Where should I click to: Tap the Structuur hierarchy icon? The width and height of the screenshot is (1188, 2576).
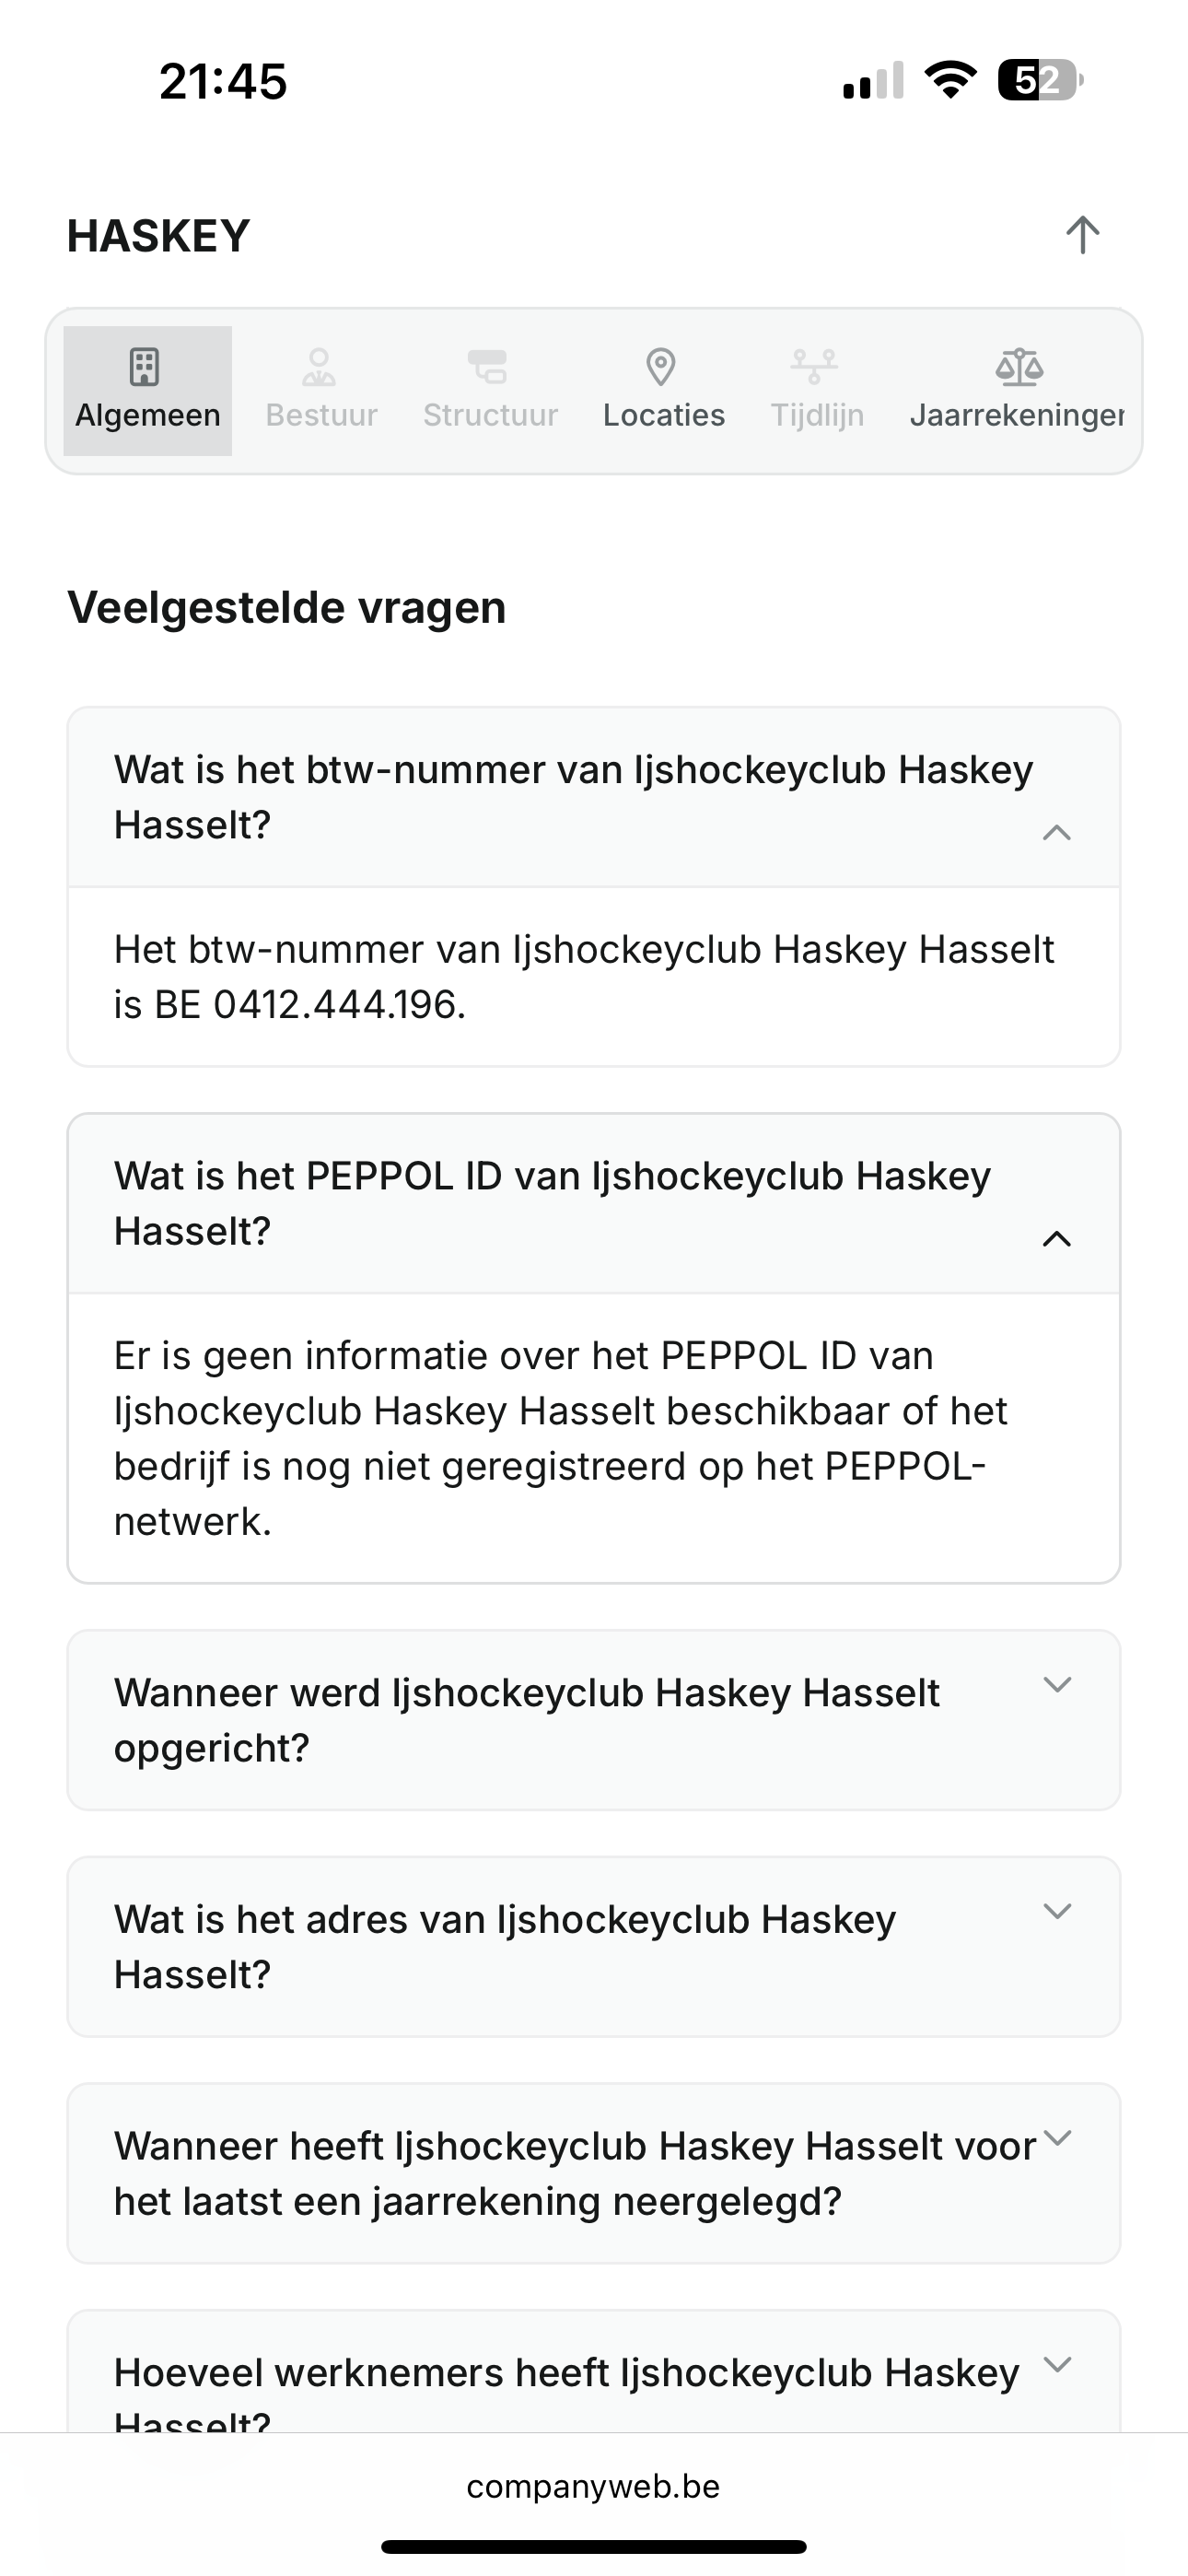pos(489,367)
